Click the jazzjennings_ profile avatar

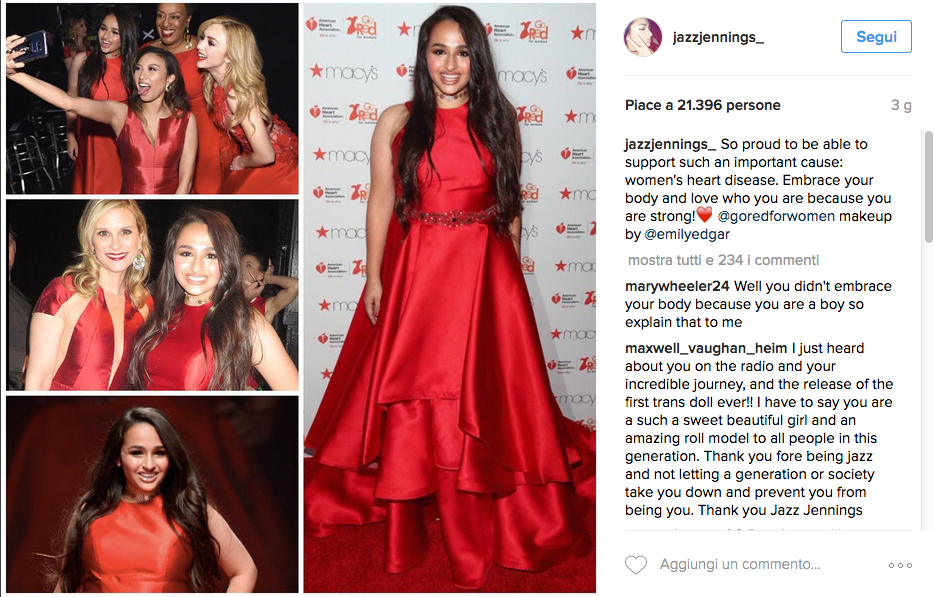(643, 37)
